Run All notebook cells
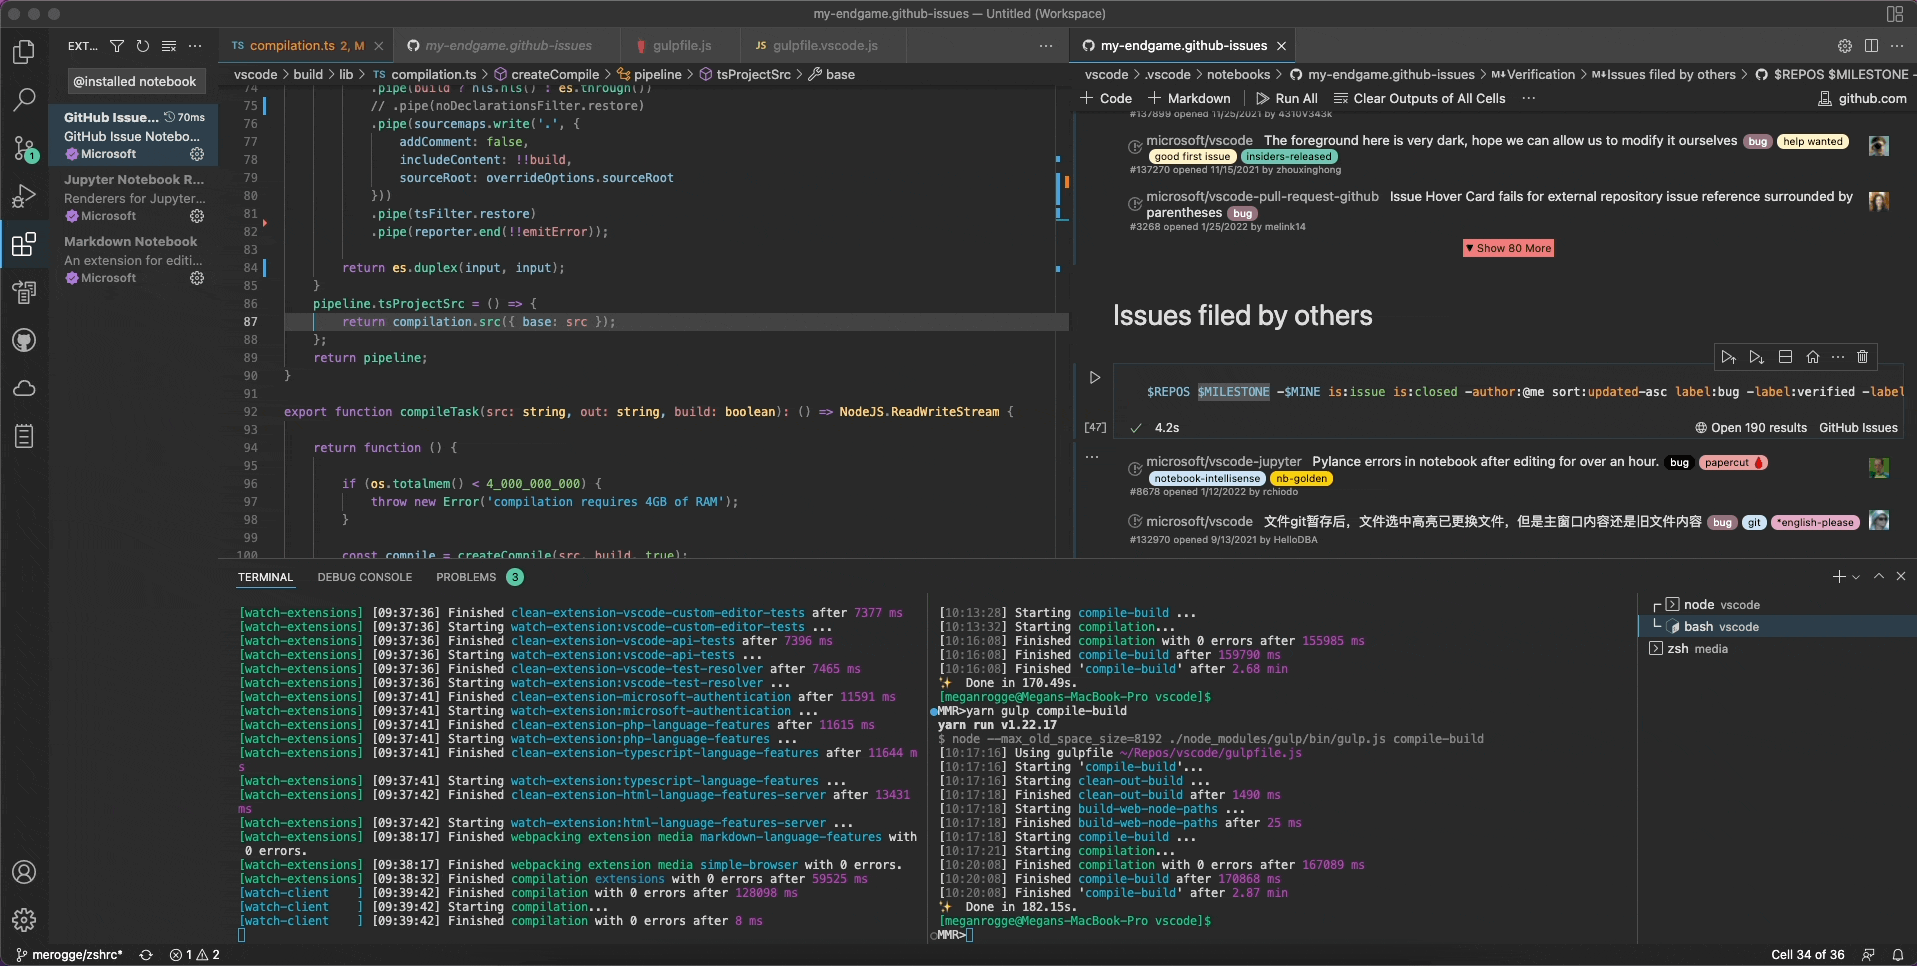1917x966 pixels. (1287, 98)
